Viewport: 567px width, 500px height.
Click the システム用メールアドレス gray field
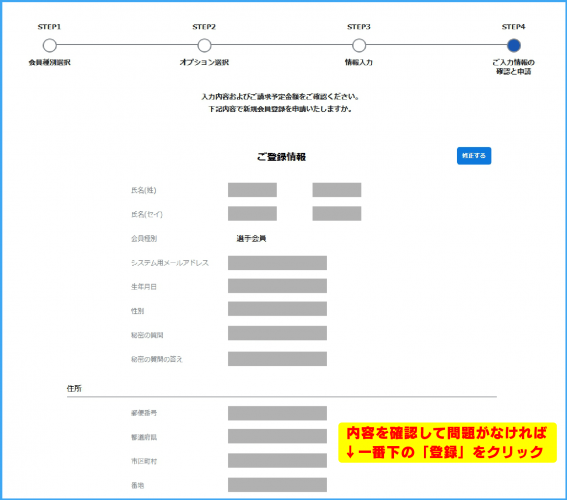pos(277,263)
